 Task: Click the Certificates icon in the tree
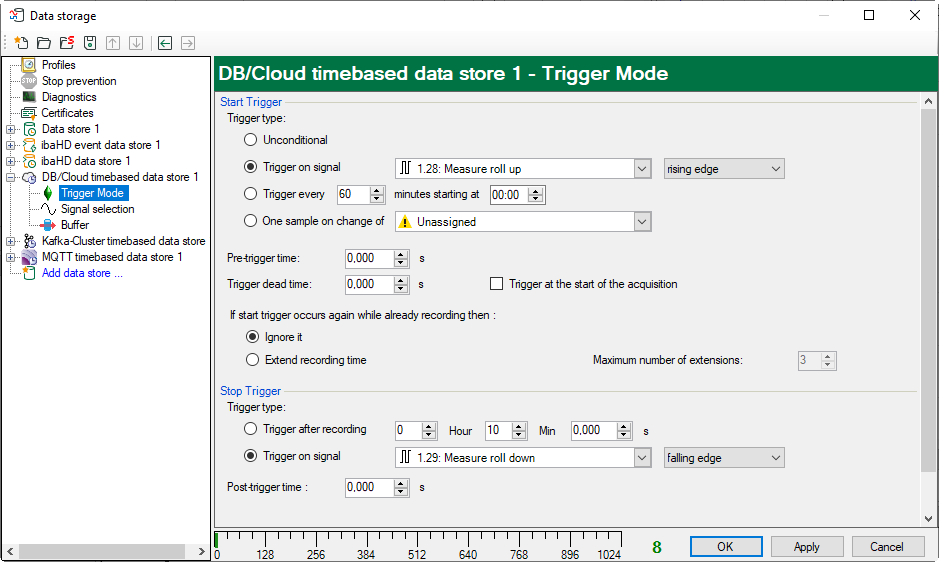(28, 113)
